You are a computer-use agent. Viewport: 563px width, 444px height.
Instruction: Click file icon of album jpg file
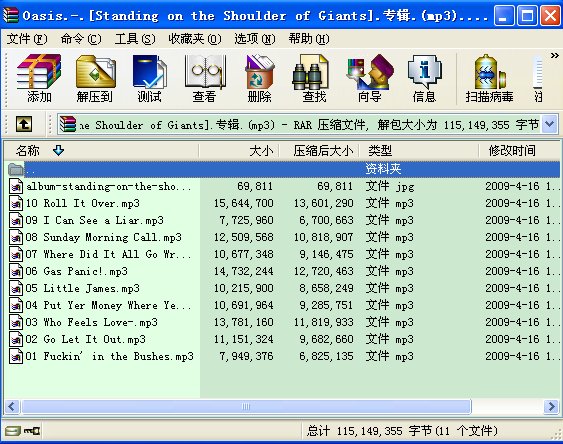pyautogui.click(x=16, y=187)
